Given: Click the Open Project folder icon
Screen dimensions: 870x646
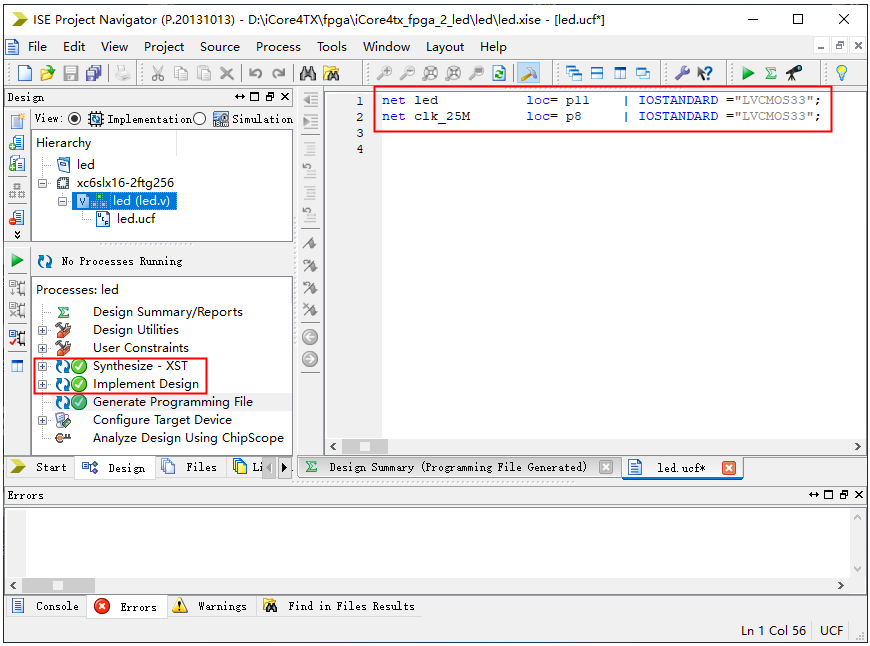Looking at the screenshot, I should tap(47, 73).
